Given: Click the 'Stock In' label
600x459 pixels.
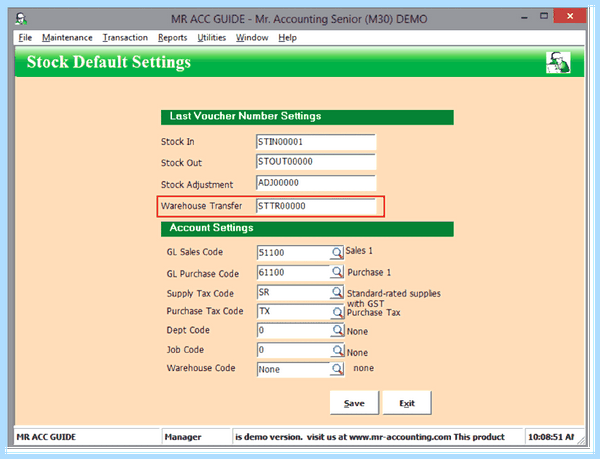Looking at the screenshot, I should 178,142.
